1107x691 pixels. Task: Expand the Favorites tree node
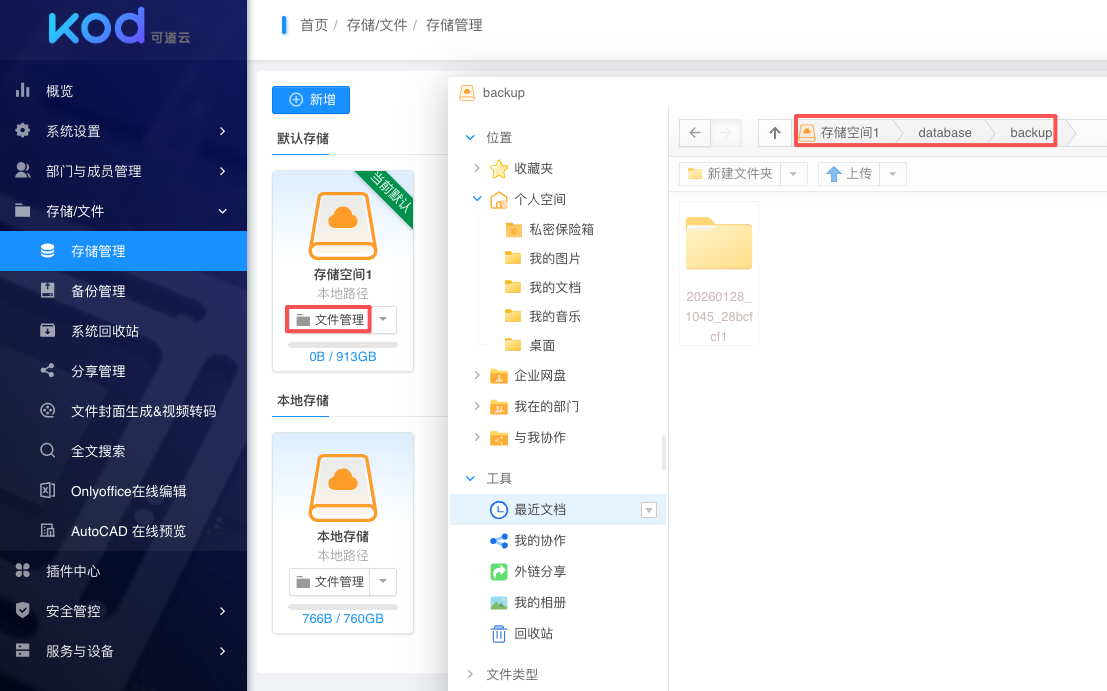477,169
